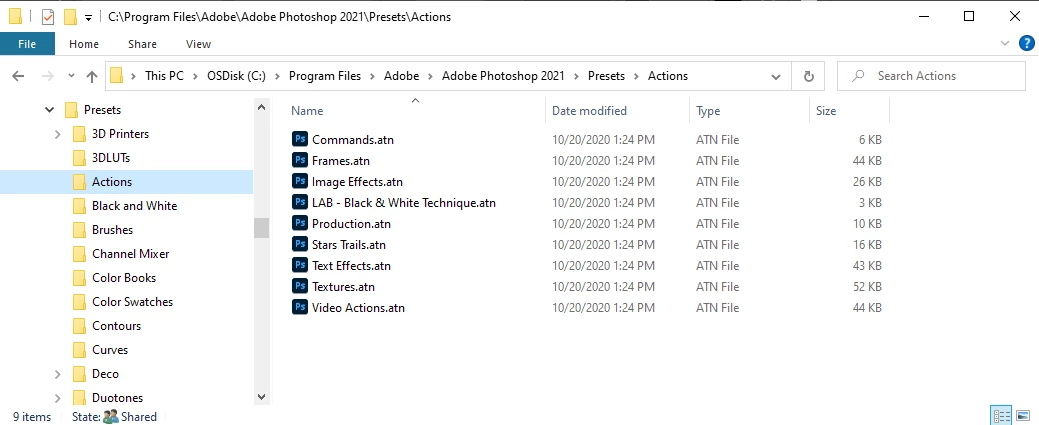Viewport: 1039px width, 425px height.
Task: Open the address bar previous locations dropdown
Action: (776, 77)
